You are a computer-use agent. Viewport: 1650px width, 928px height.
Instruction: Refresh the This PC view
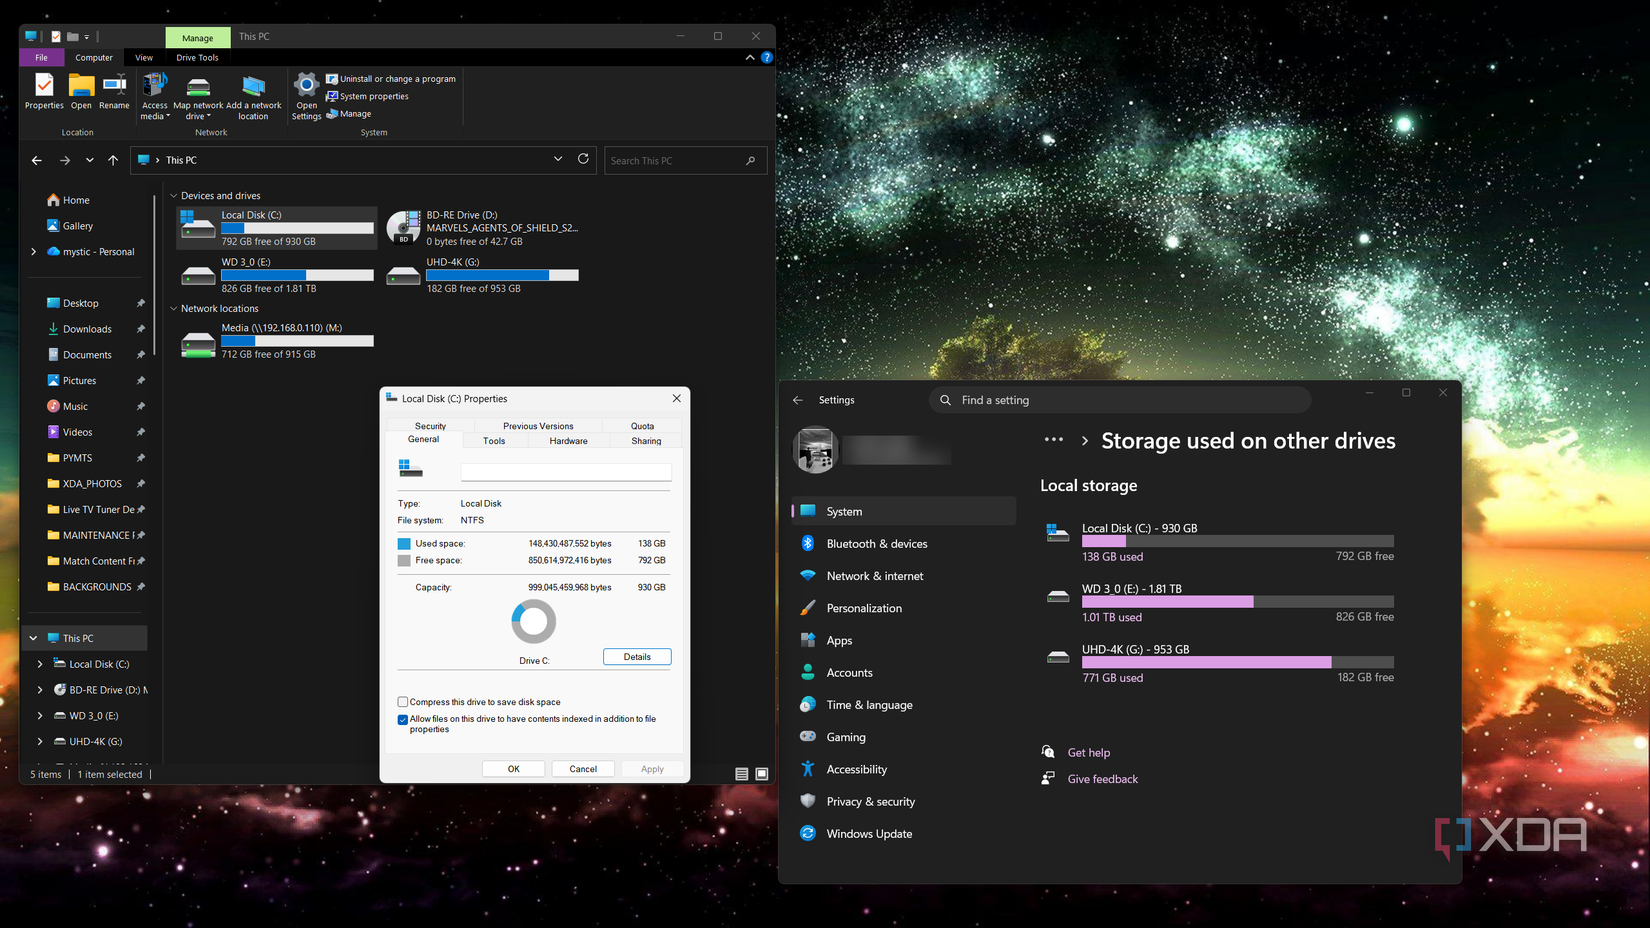[583, 159]
